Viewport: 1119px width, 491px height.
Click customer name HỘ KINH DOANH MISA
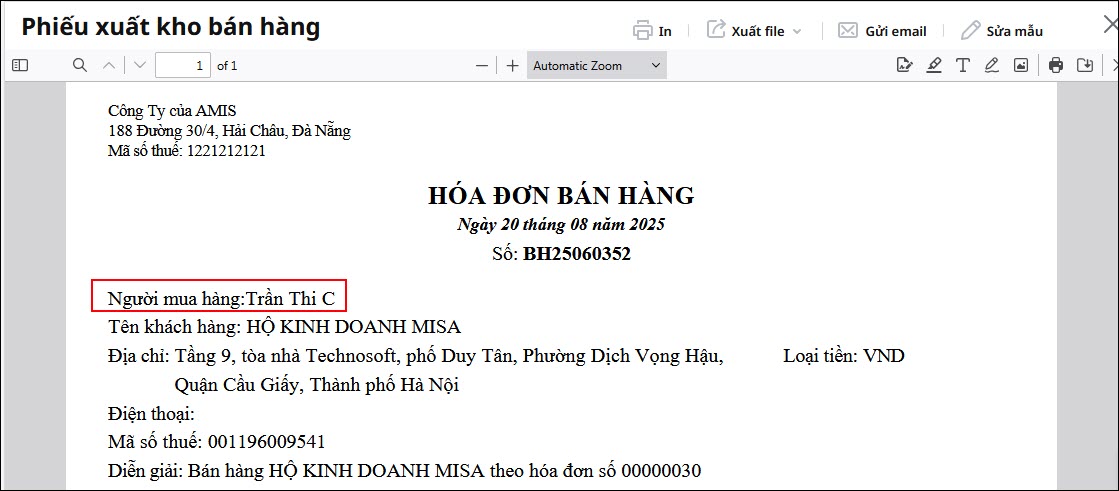pos(353,328)
